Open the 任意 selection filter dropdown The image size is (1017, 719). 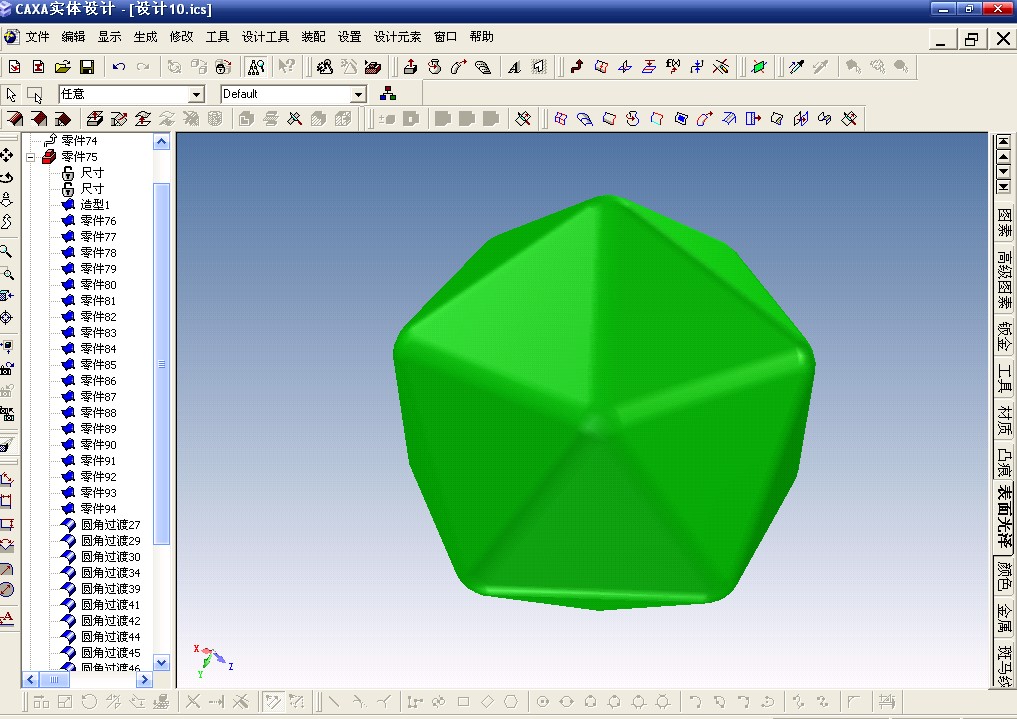(196, 95)
